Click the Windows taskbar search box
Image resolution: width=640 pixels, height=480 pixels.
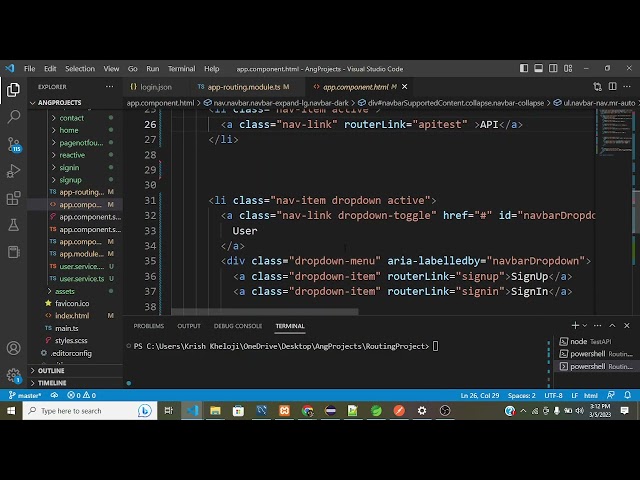tap(90, 411)
